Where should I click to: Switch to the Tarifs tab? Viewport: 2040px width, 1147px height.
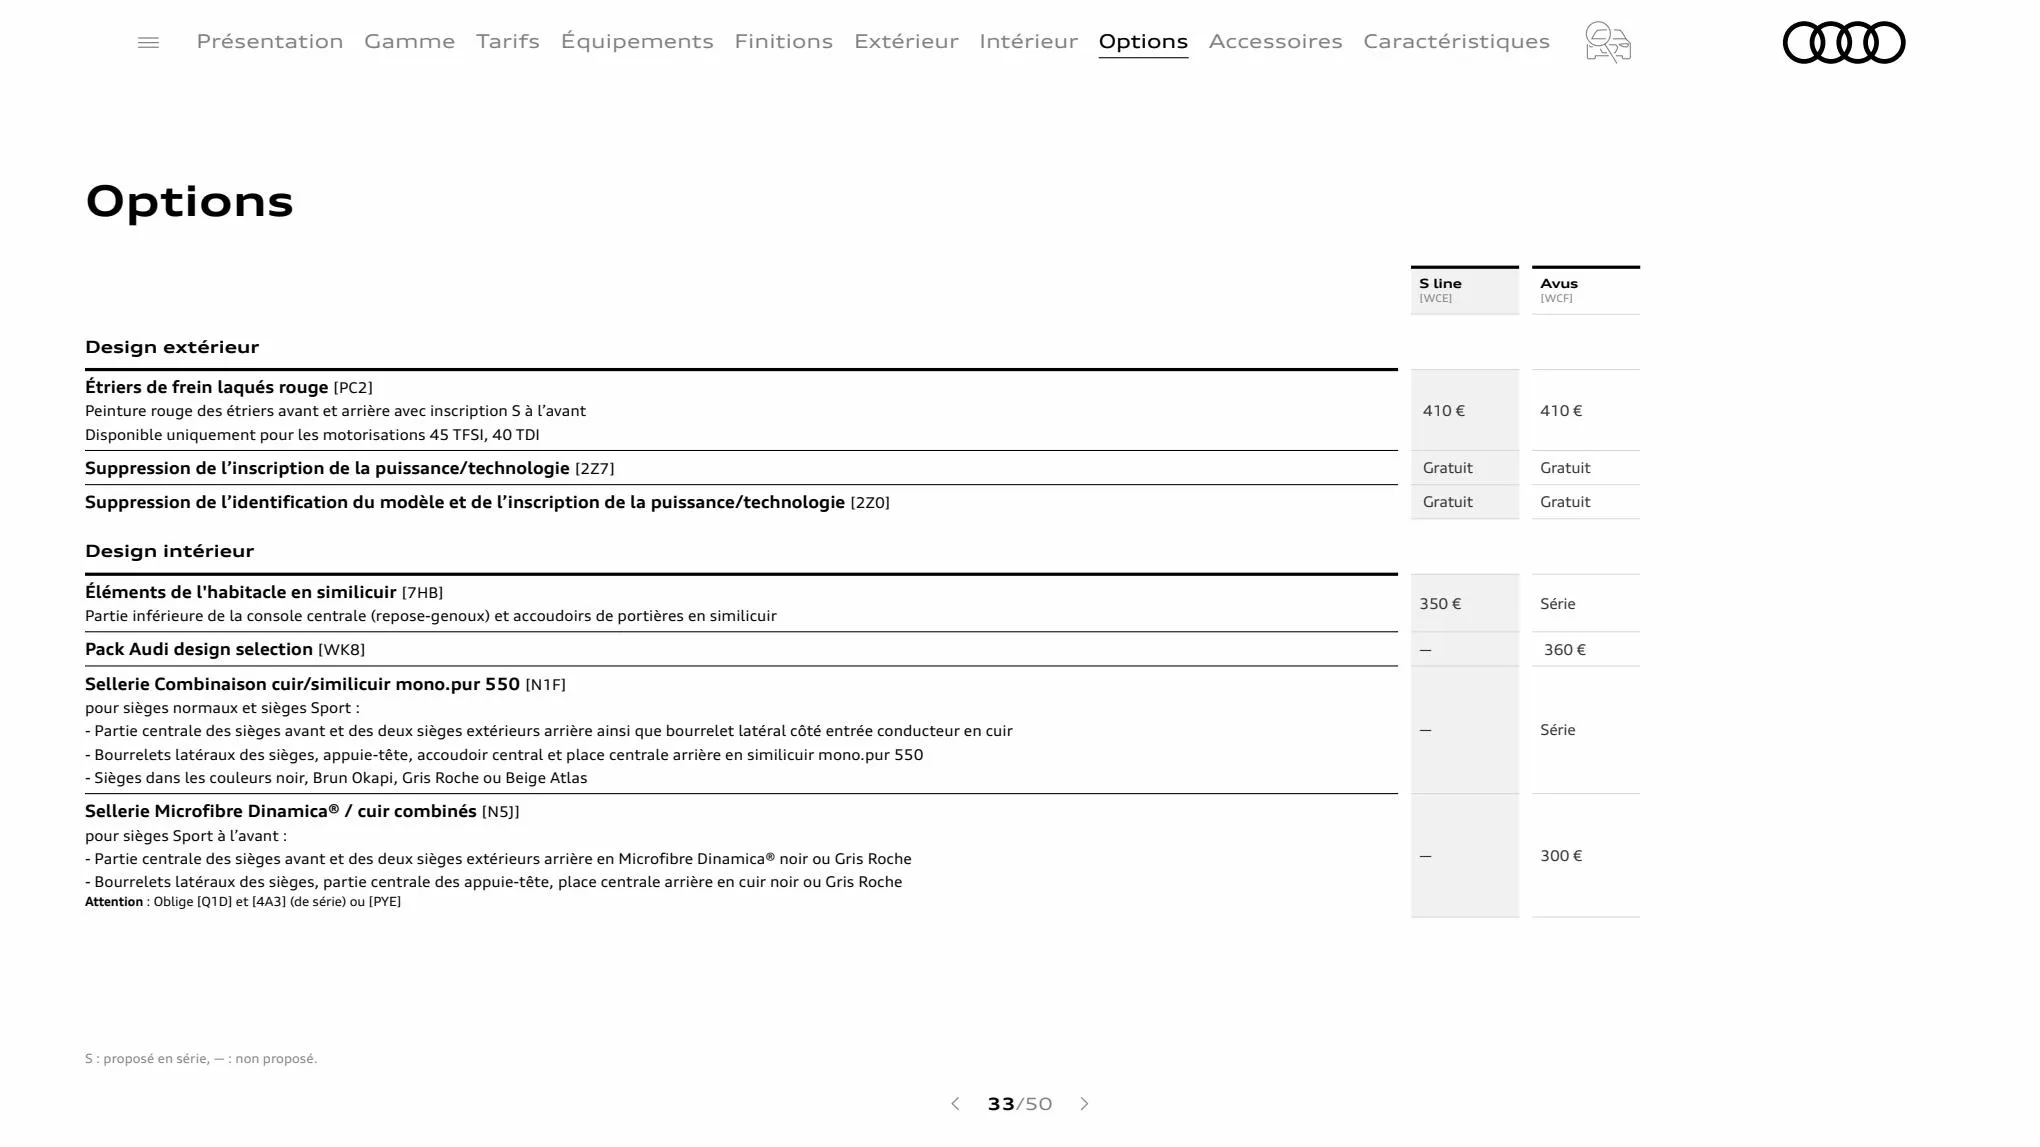[x=508, y=41]
